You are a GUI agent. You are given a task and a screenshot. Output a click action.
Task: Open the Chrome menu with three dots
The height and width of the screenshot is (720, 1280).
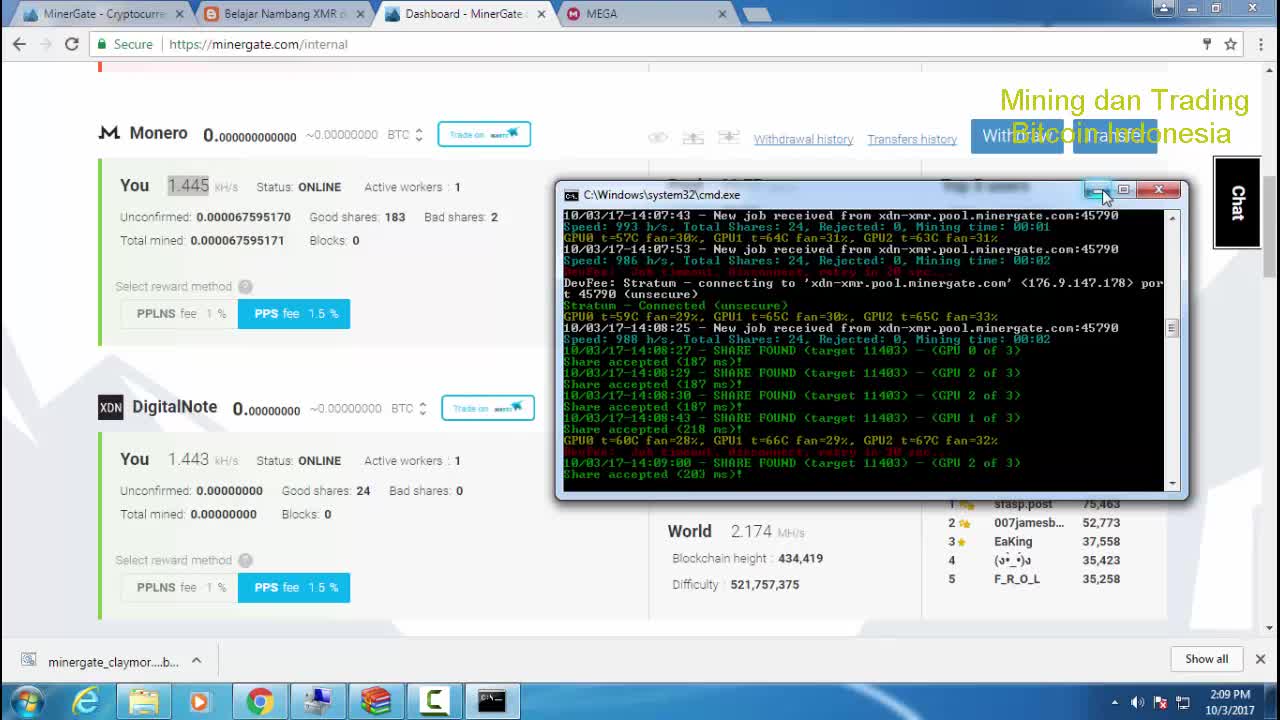1260,44
